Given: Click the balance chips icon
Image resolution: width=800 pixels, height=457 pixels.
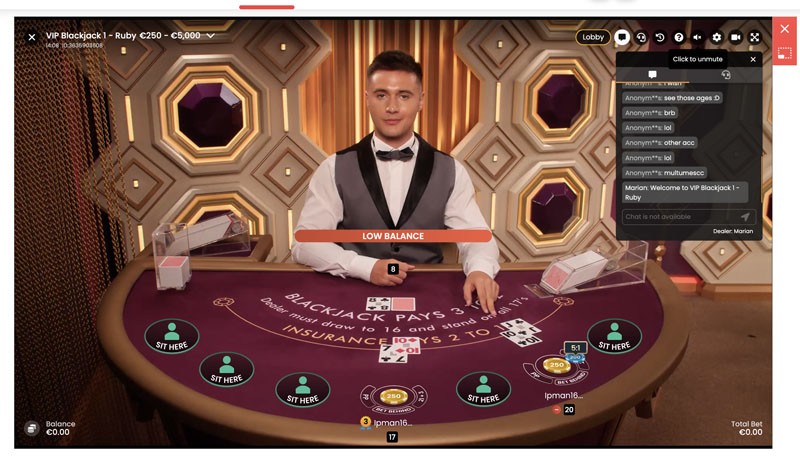Looking at the screenshot, I should pyautogui.click(x=32, y=428).
